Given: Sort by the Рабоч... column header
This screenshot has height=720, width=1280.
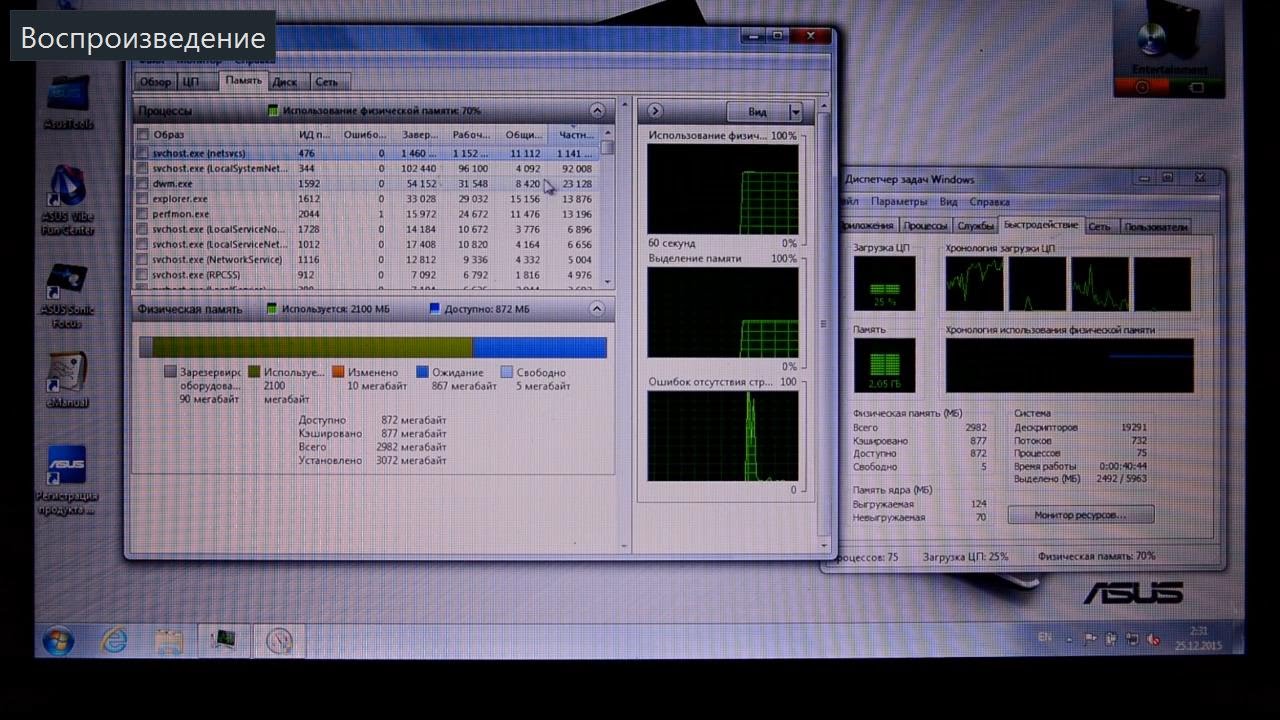Looking at the screenshot, I should click(470, 134).
